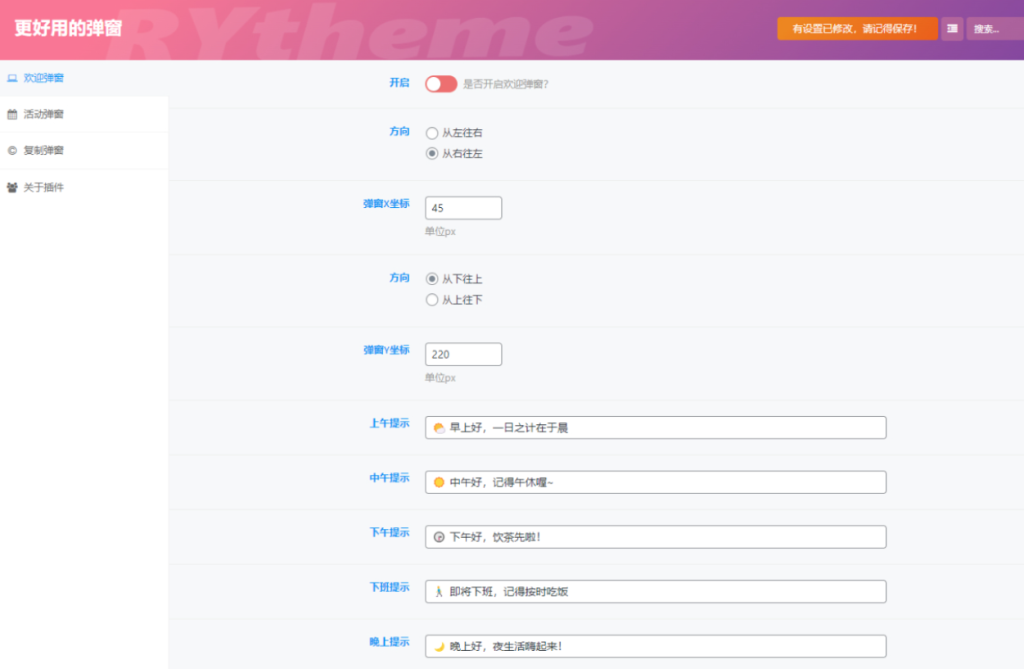Image resolution: width=1024 pixels, height=669 pixels.
Task: Click the users icon beside 关于插件
Action: [x=12, y=187]
